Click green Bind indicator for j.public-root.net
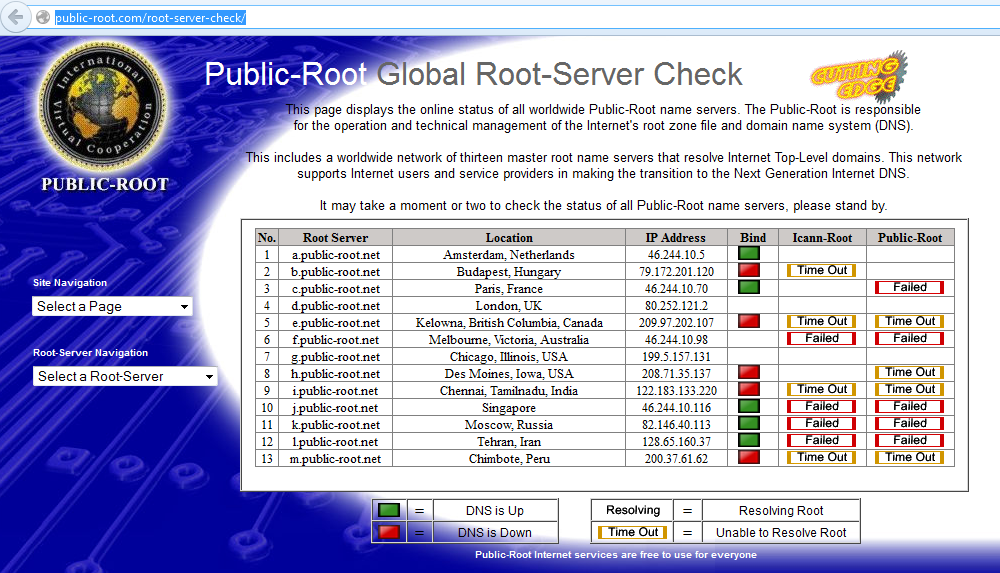This screenshot has height=573, width=1000. [x=749, y=406]
